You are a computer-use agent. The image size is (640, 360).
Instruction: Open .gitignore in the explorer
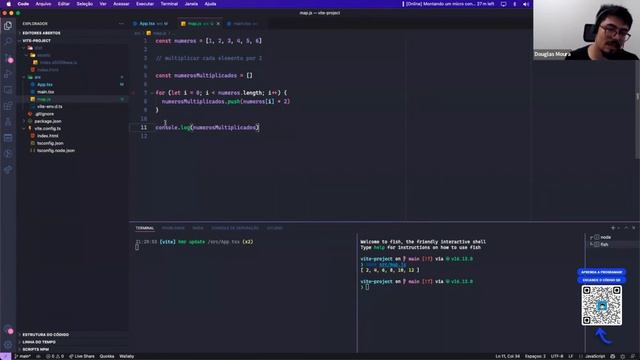coord(44,114)
